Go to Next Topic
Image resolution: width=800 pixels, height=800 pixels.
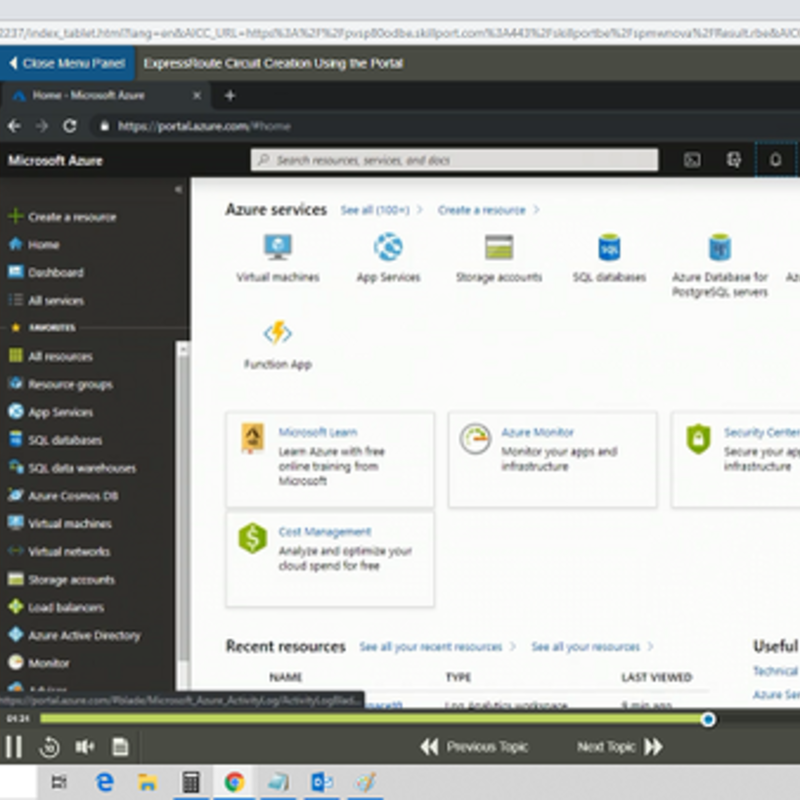click(x=619, y=747)
